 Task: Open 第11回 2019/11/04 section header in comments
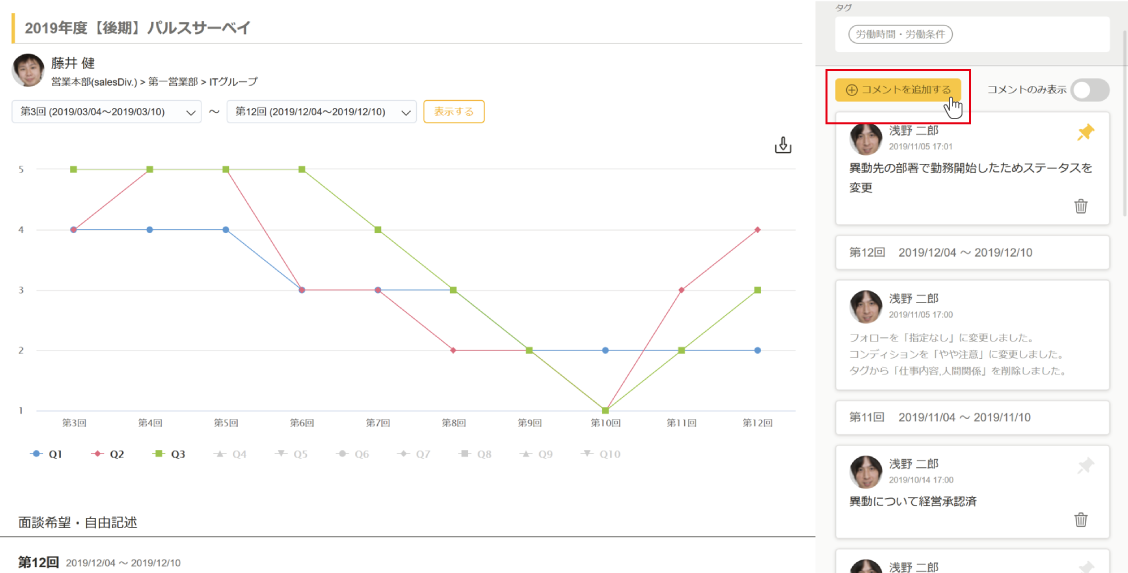coord(972,417)
